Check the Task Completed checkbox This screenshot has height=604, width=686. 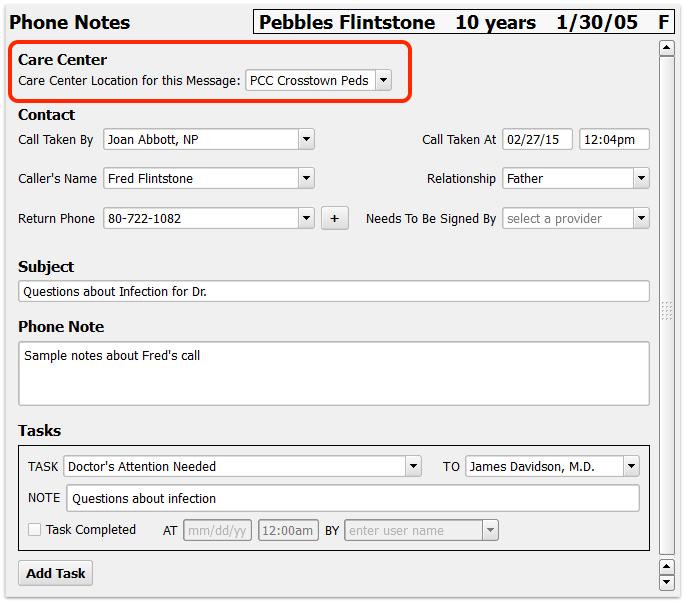point(35,530)
